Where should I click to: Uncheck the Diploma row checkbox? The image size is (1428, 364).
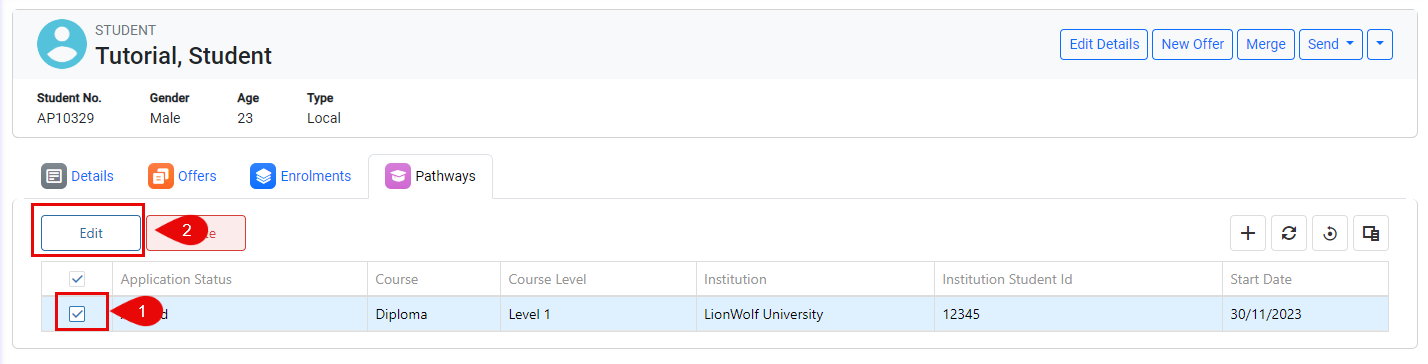(x=77, y=314)
